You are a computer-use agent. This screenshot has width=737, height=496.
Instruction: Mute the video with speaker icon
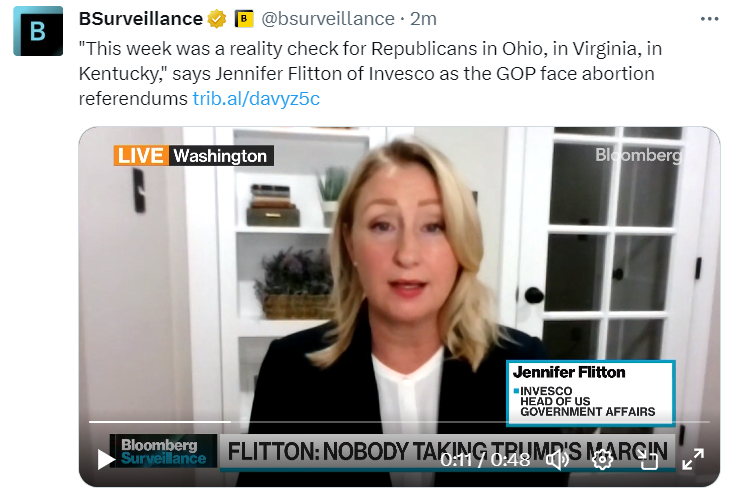point(557,459)
